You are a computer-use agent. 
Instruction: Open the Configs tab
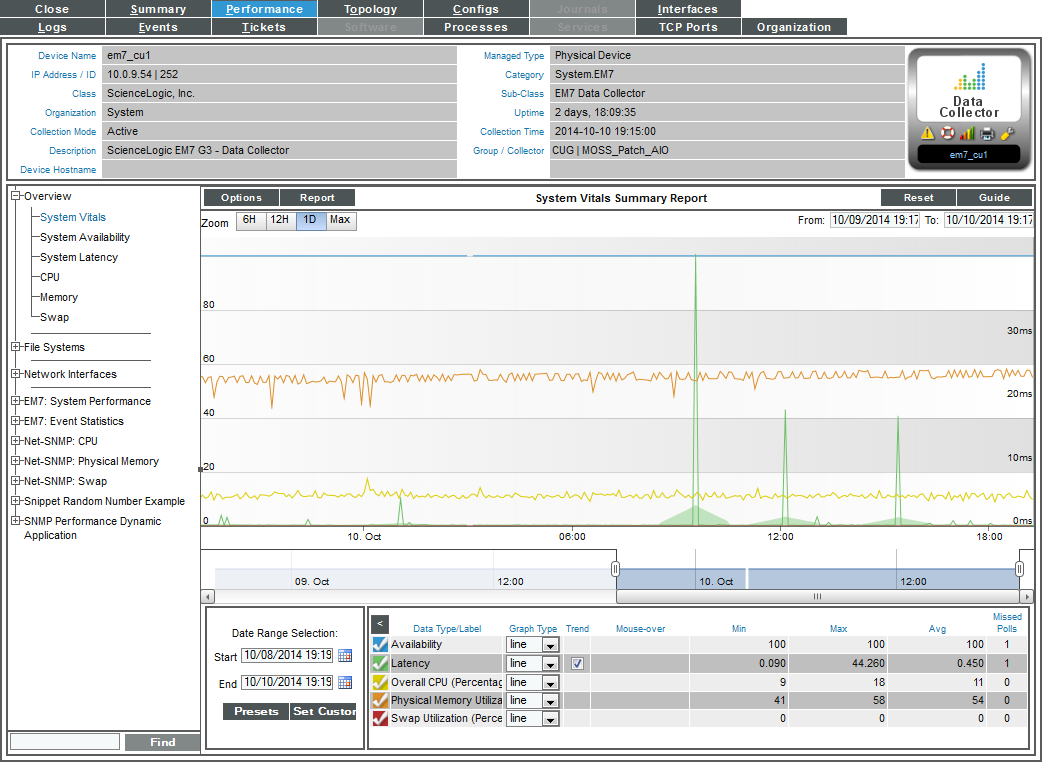pos(476,9)
